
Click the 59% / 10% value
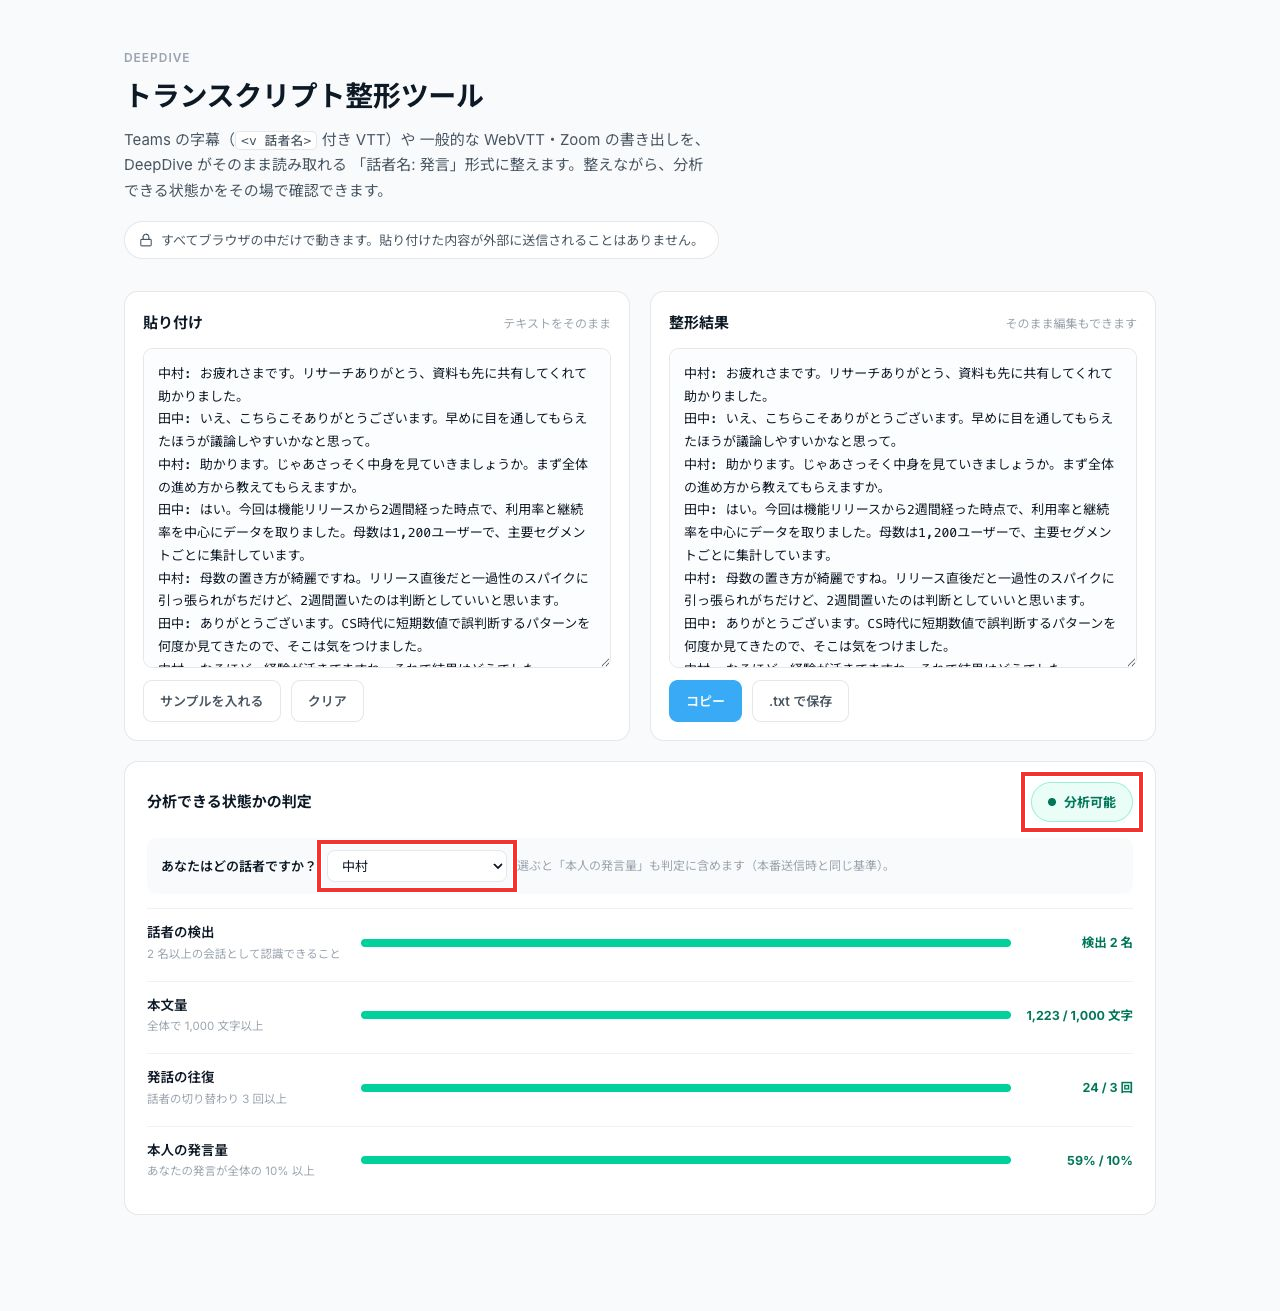click(1100, 1160)
